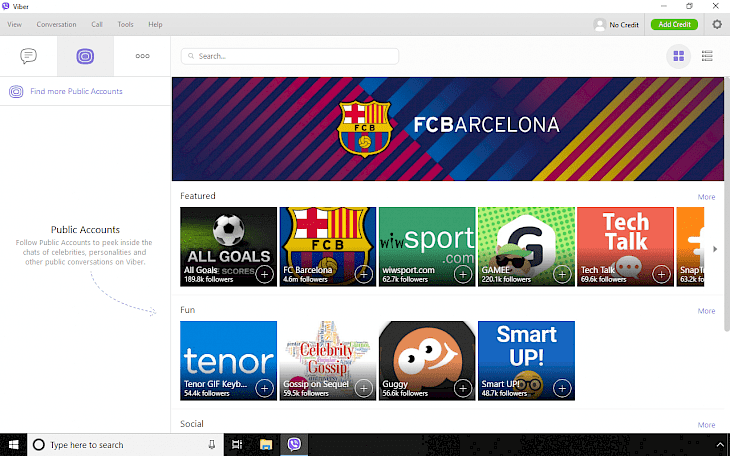This screenshot has width=730, height=456.
Task: Switch to list view layout
Action: (x=707, y=56)
